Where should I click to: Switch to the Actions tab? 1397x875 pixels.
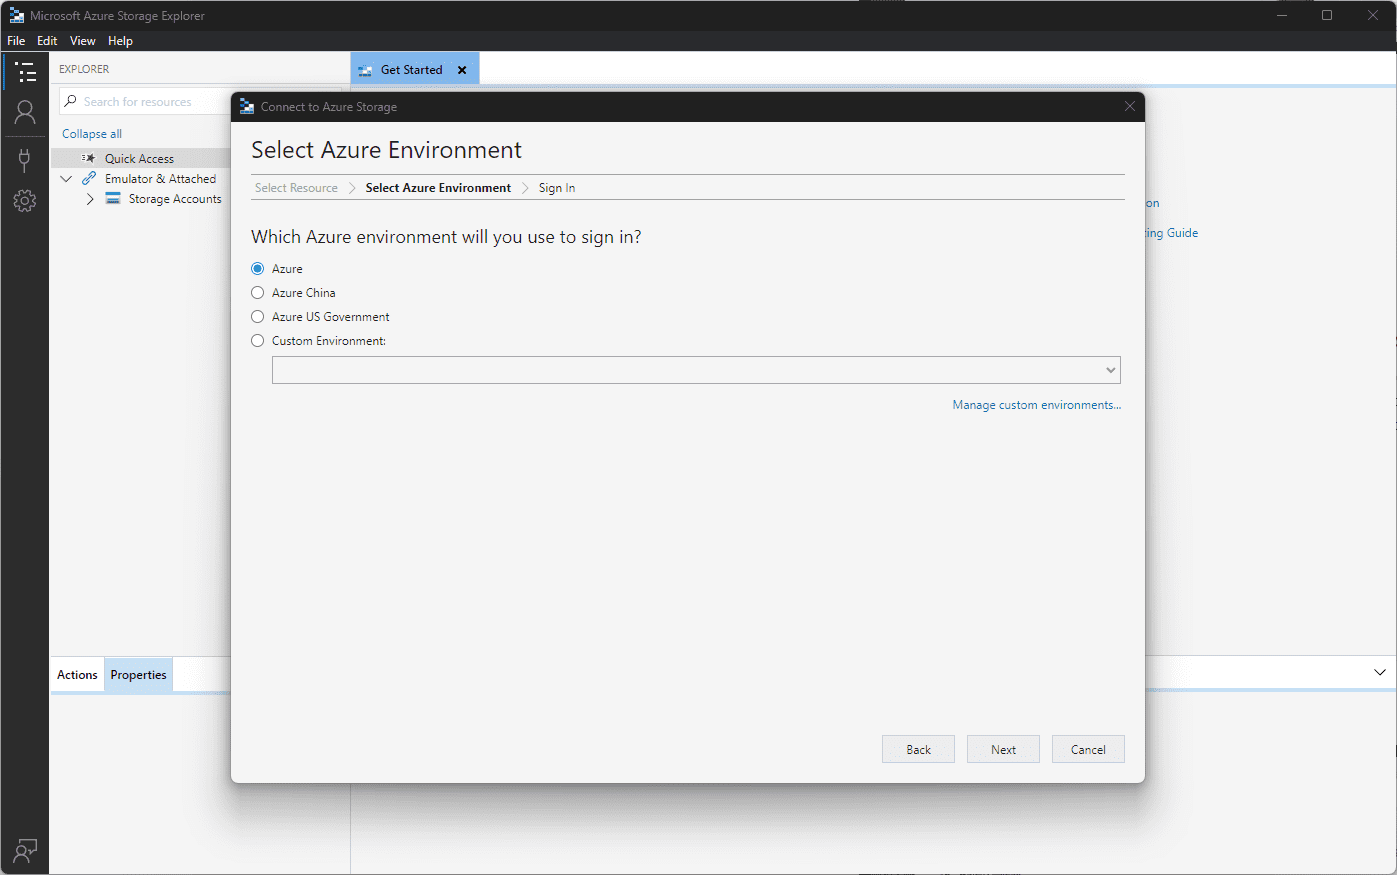(x=77, y=674)
